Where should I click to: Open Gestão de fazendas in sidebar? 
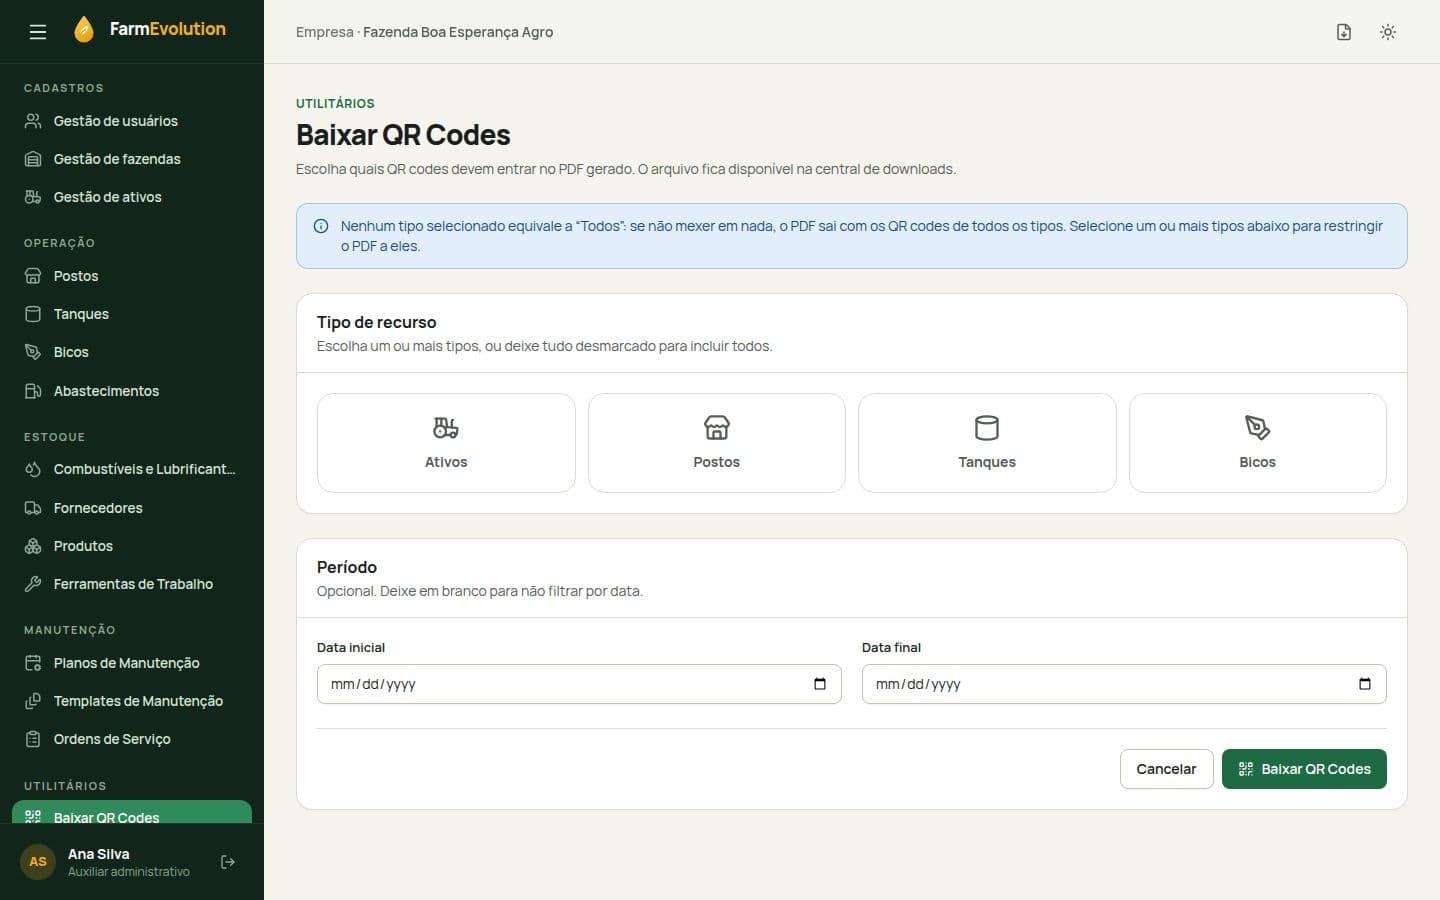point(132,159)
